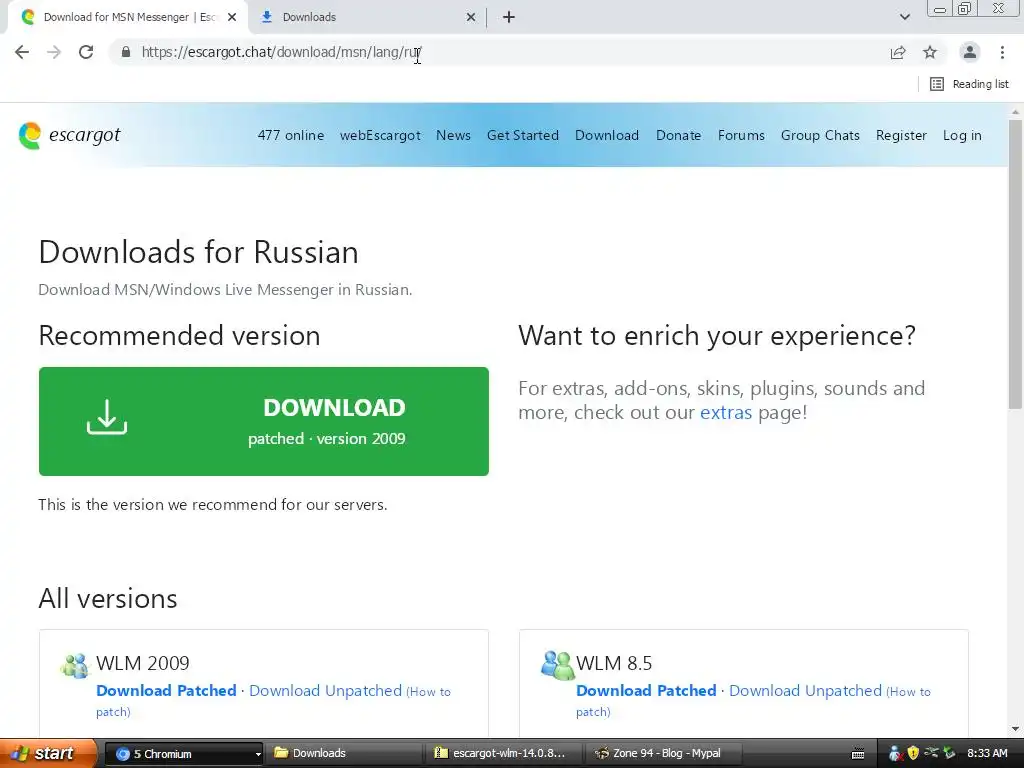The width and height of the screenshot is (1024, 768).
Task: Click the scrollbar down arrow
Action: point(1015,728)
